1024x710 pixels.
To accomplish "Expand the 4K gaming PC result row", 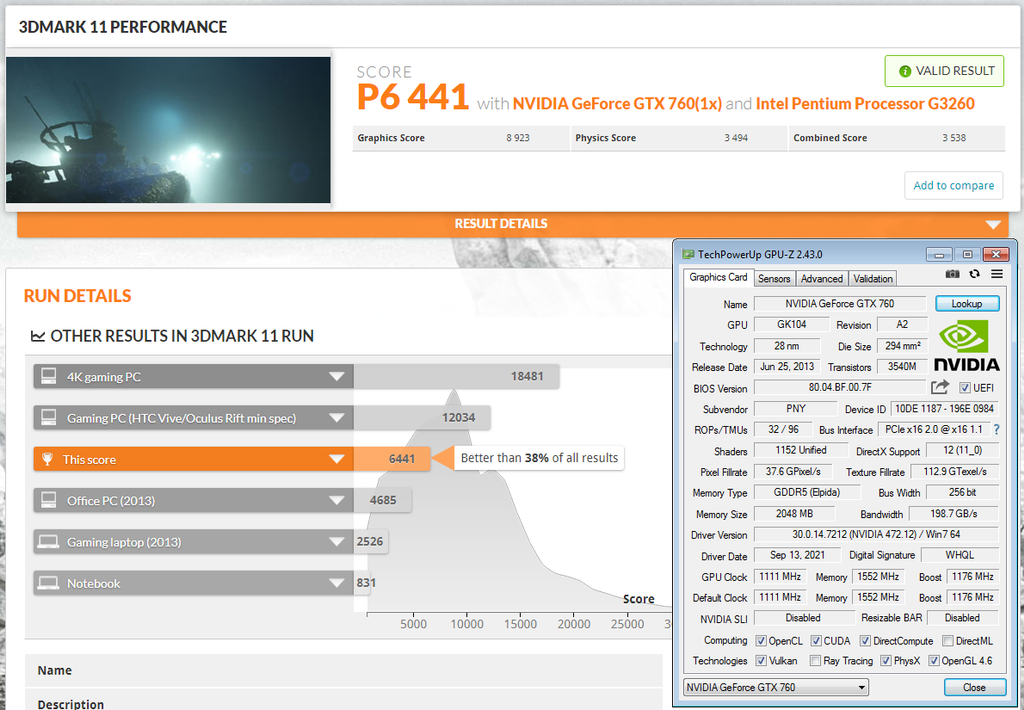I will point(336,377).
